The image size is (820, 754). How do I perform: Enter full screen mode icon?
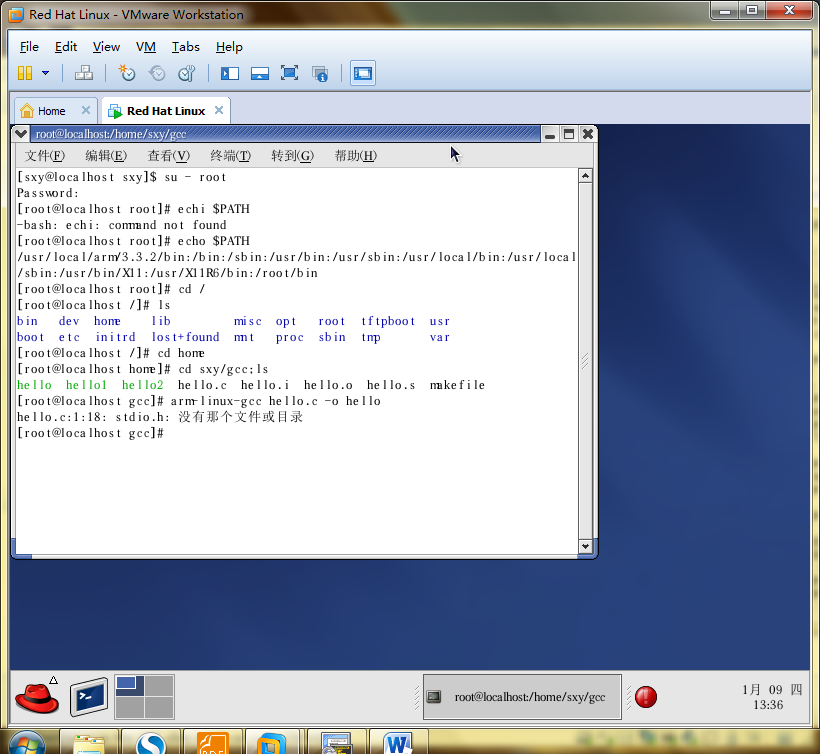point(289,73)
